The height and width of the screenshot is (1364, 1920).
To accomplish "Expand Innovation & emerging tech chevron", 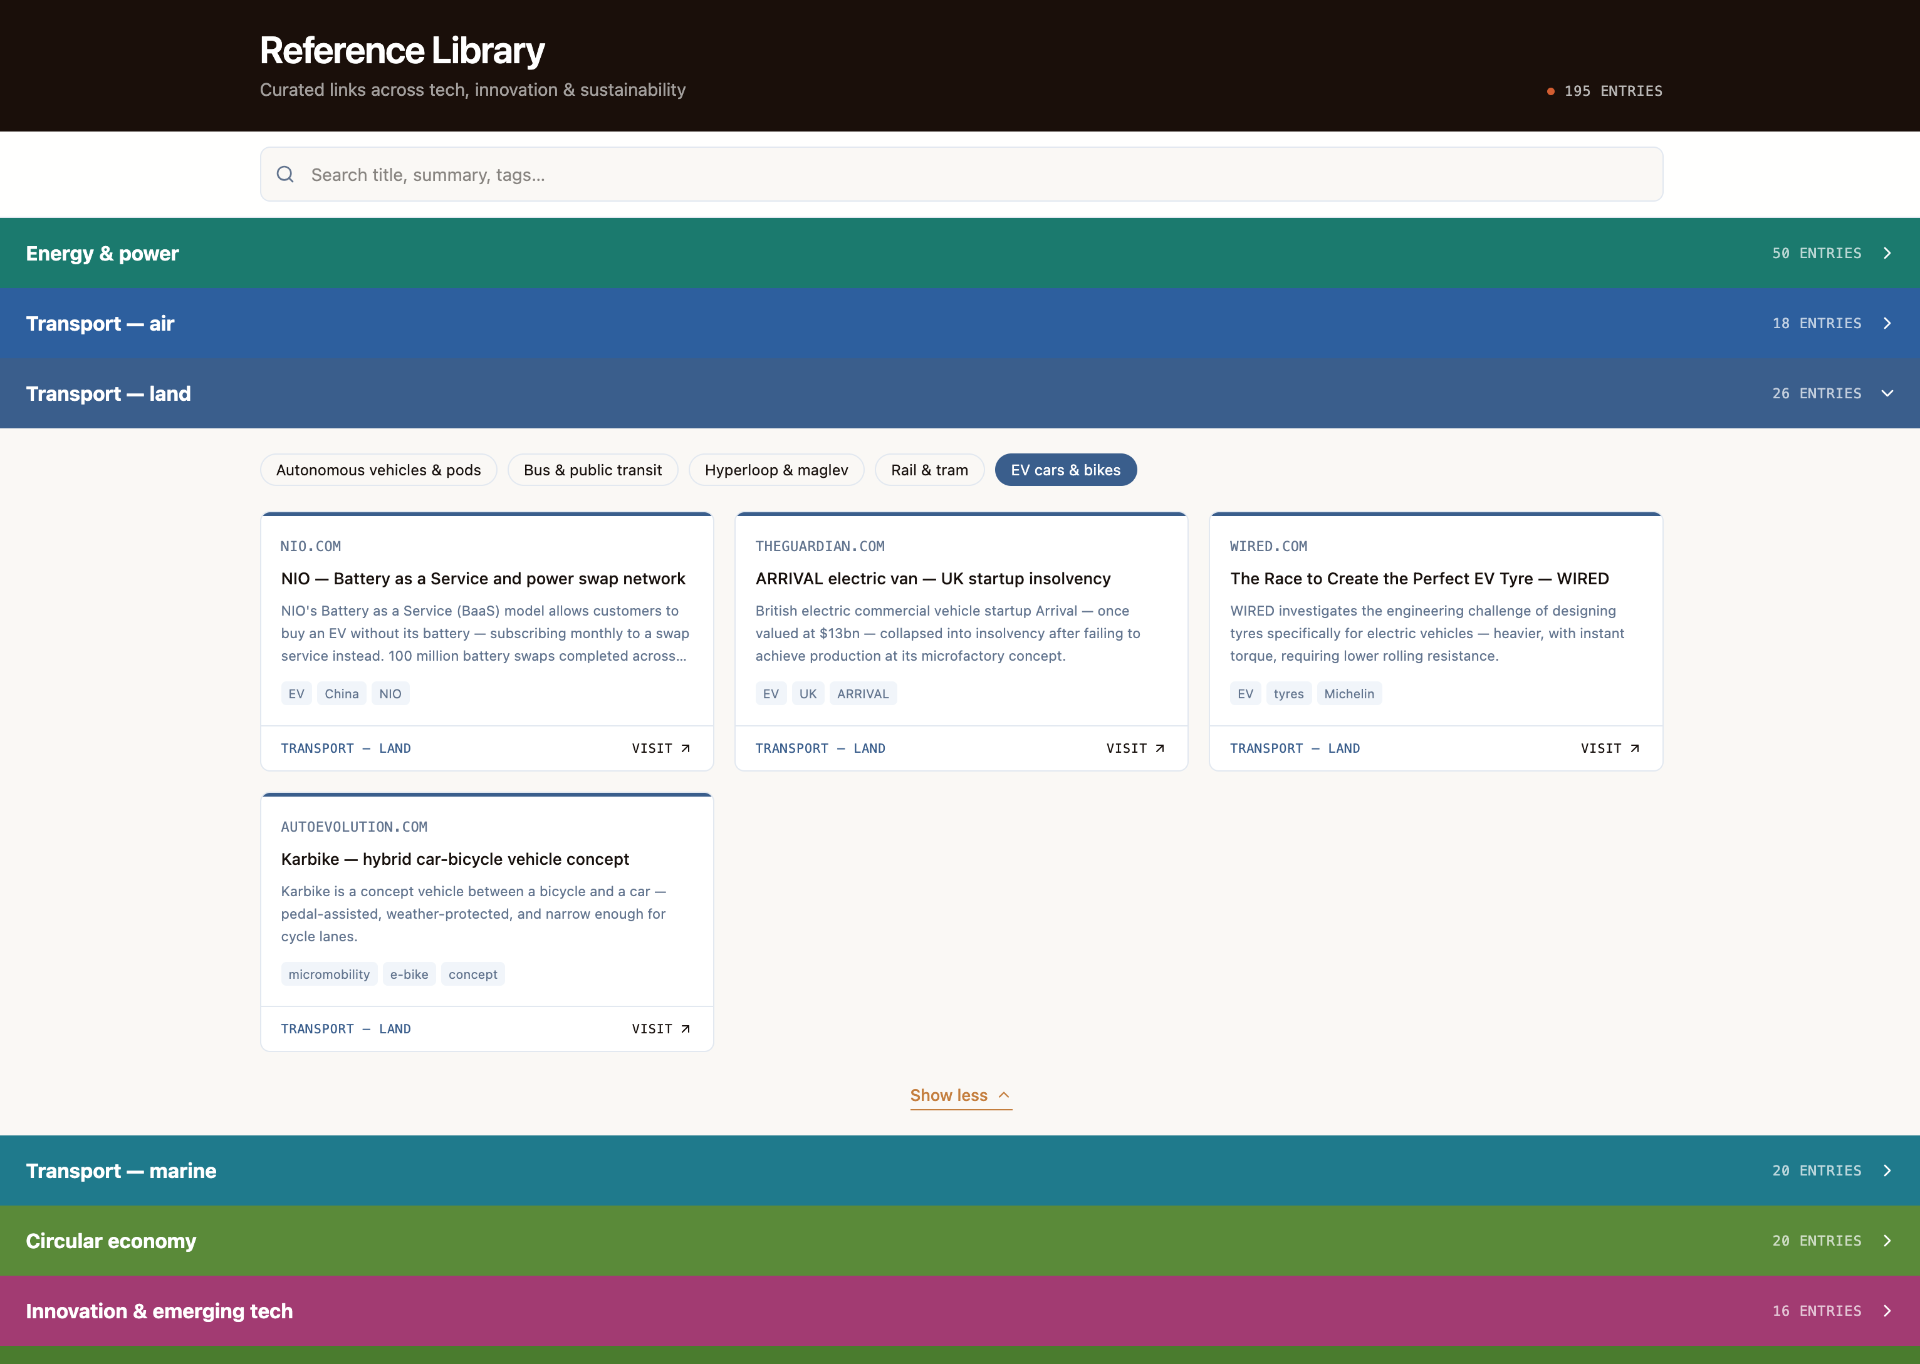I will coord(1887,1310).
